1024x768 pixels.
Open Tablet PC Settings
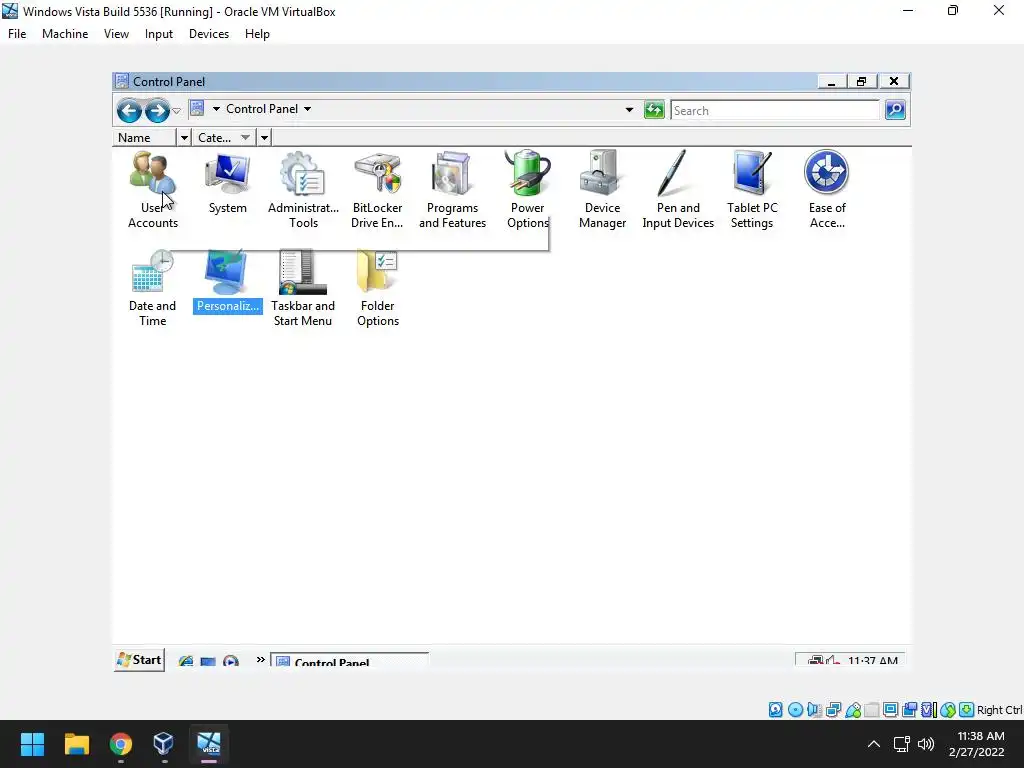pyautogui.click(x=752, y=189)
